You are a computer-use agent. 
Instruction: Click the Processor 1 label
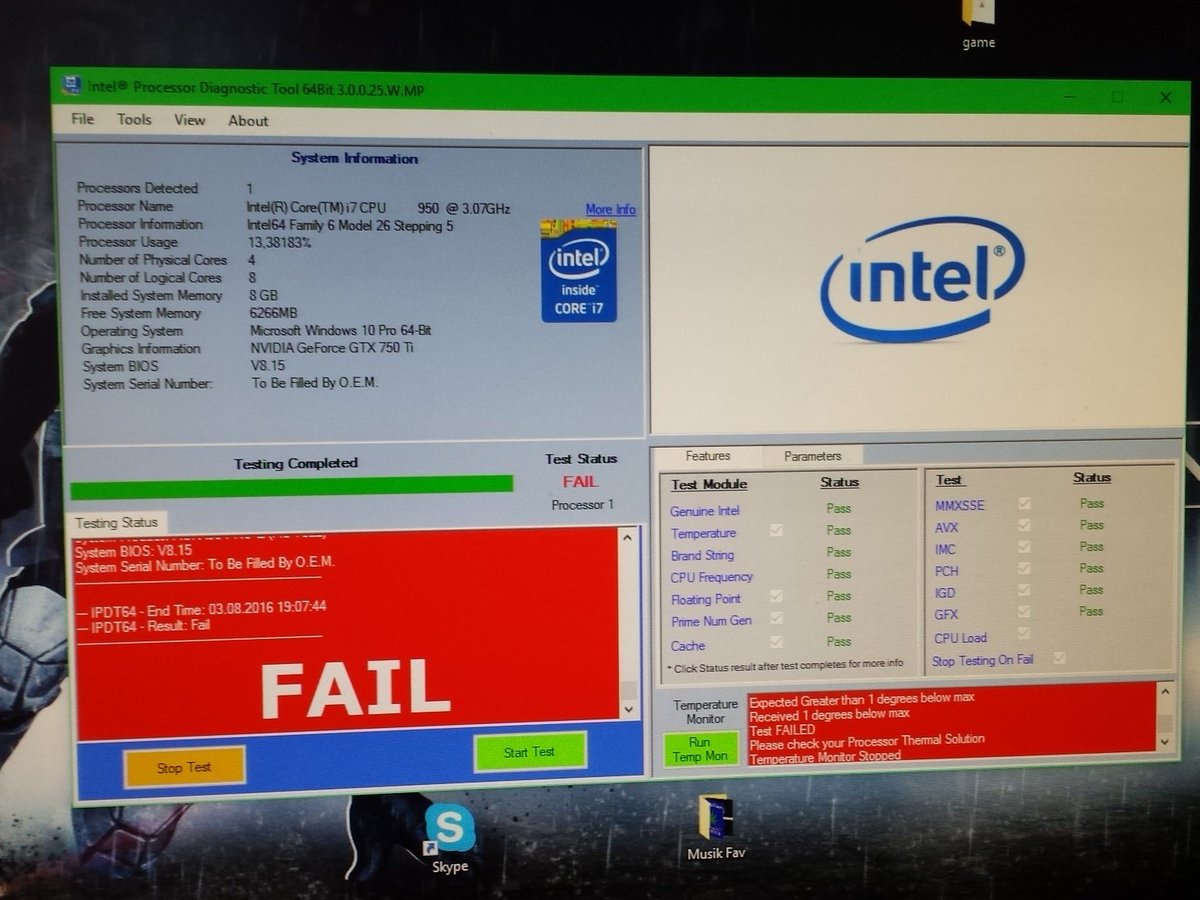click(582, 505)
